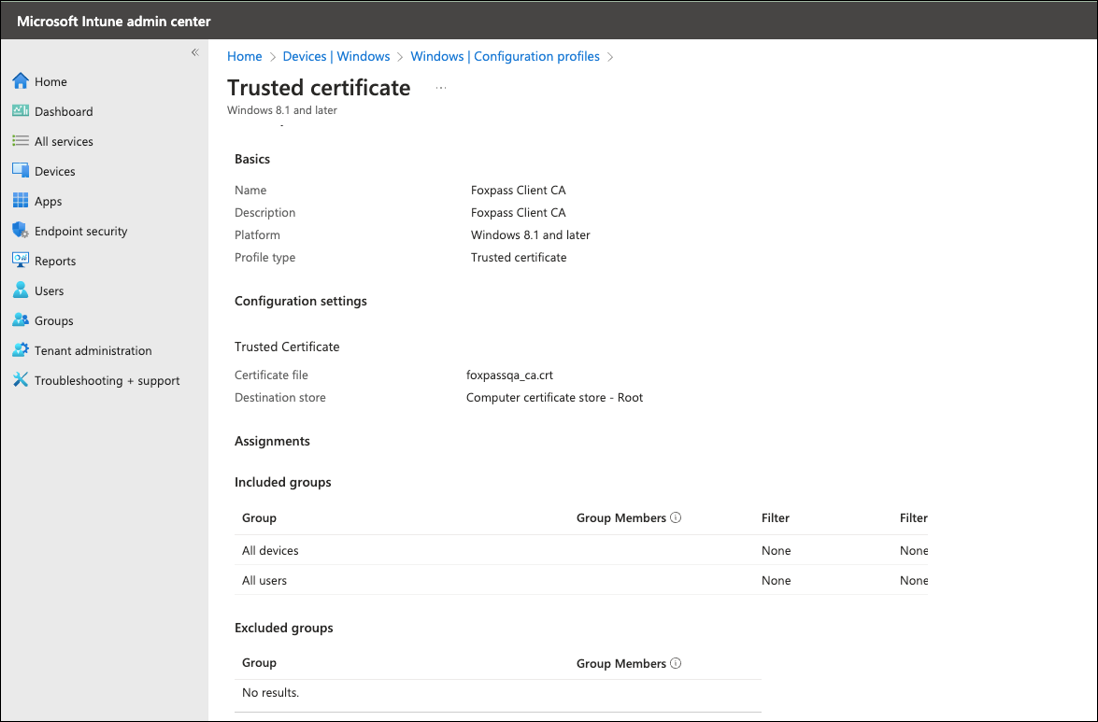The image size is (1098, 722).
Task: Open Windows | Configuration profiles breadcrumb
Action: tap(505, 57)
